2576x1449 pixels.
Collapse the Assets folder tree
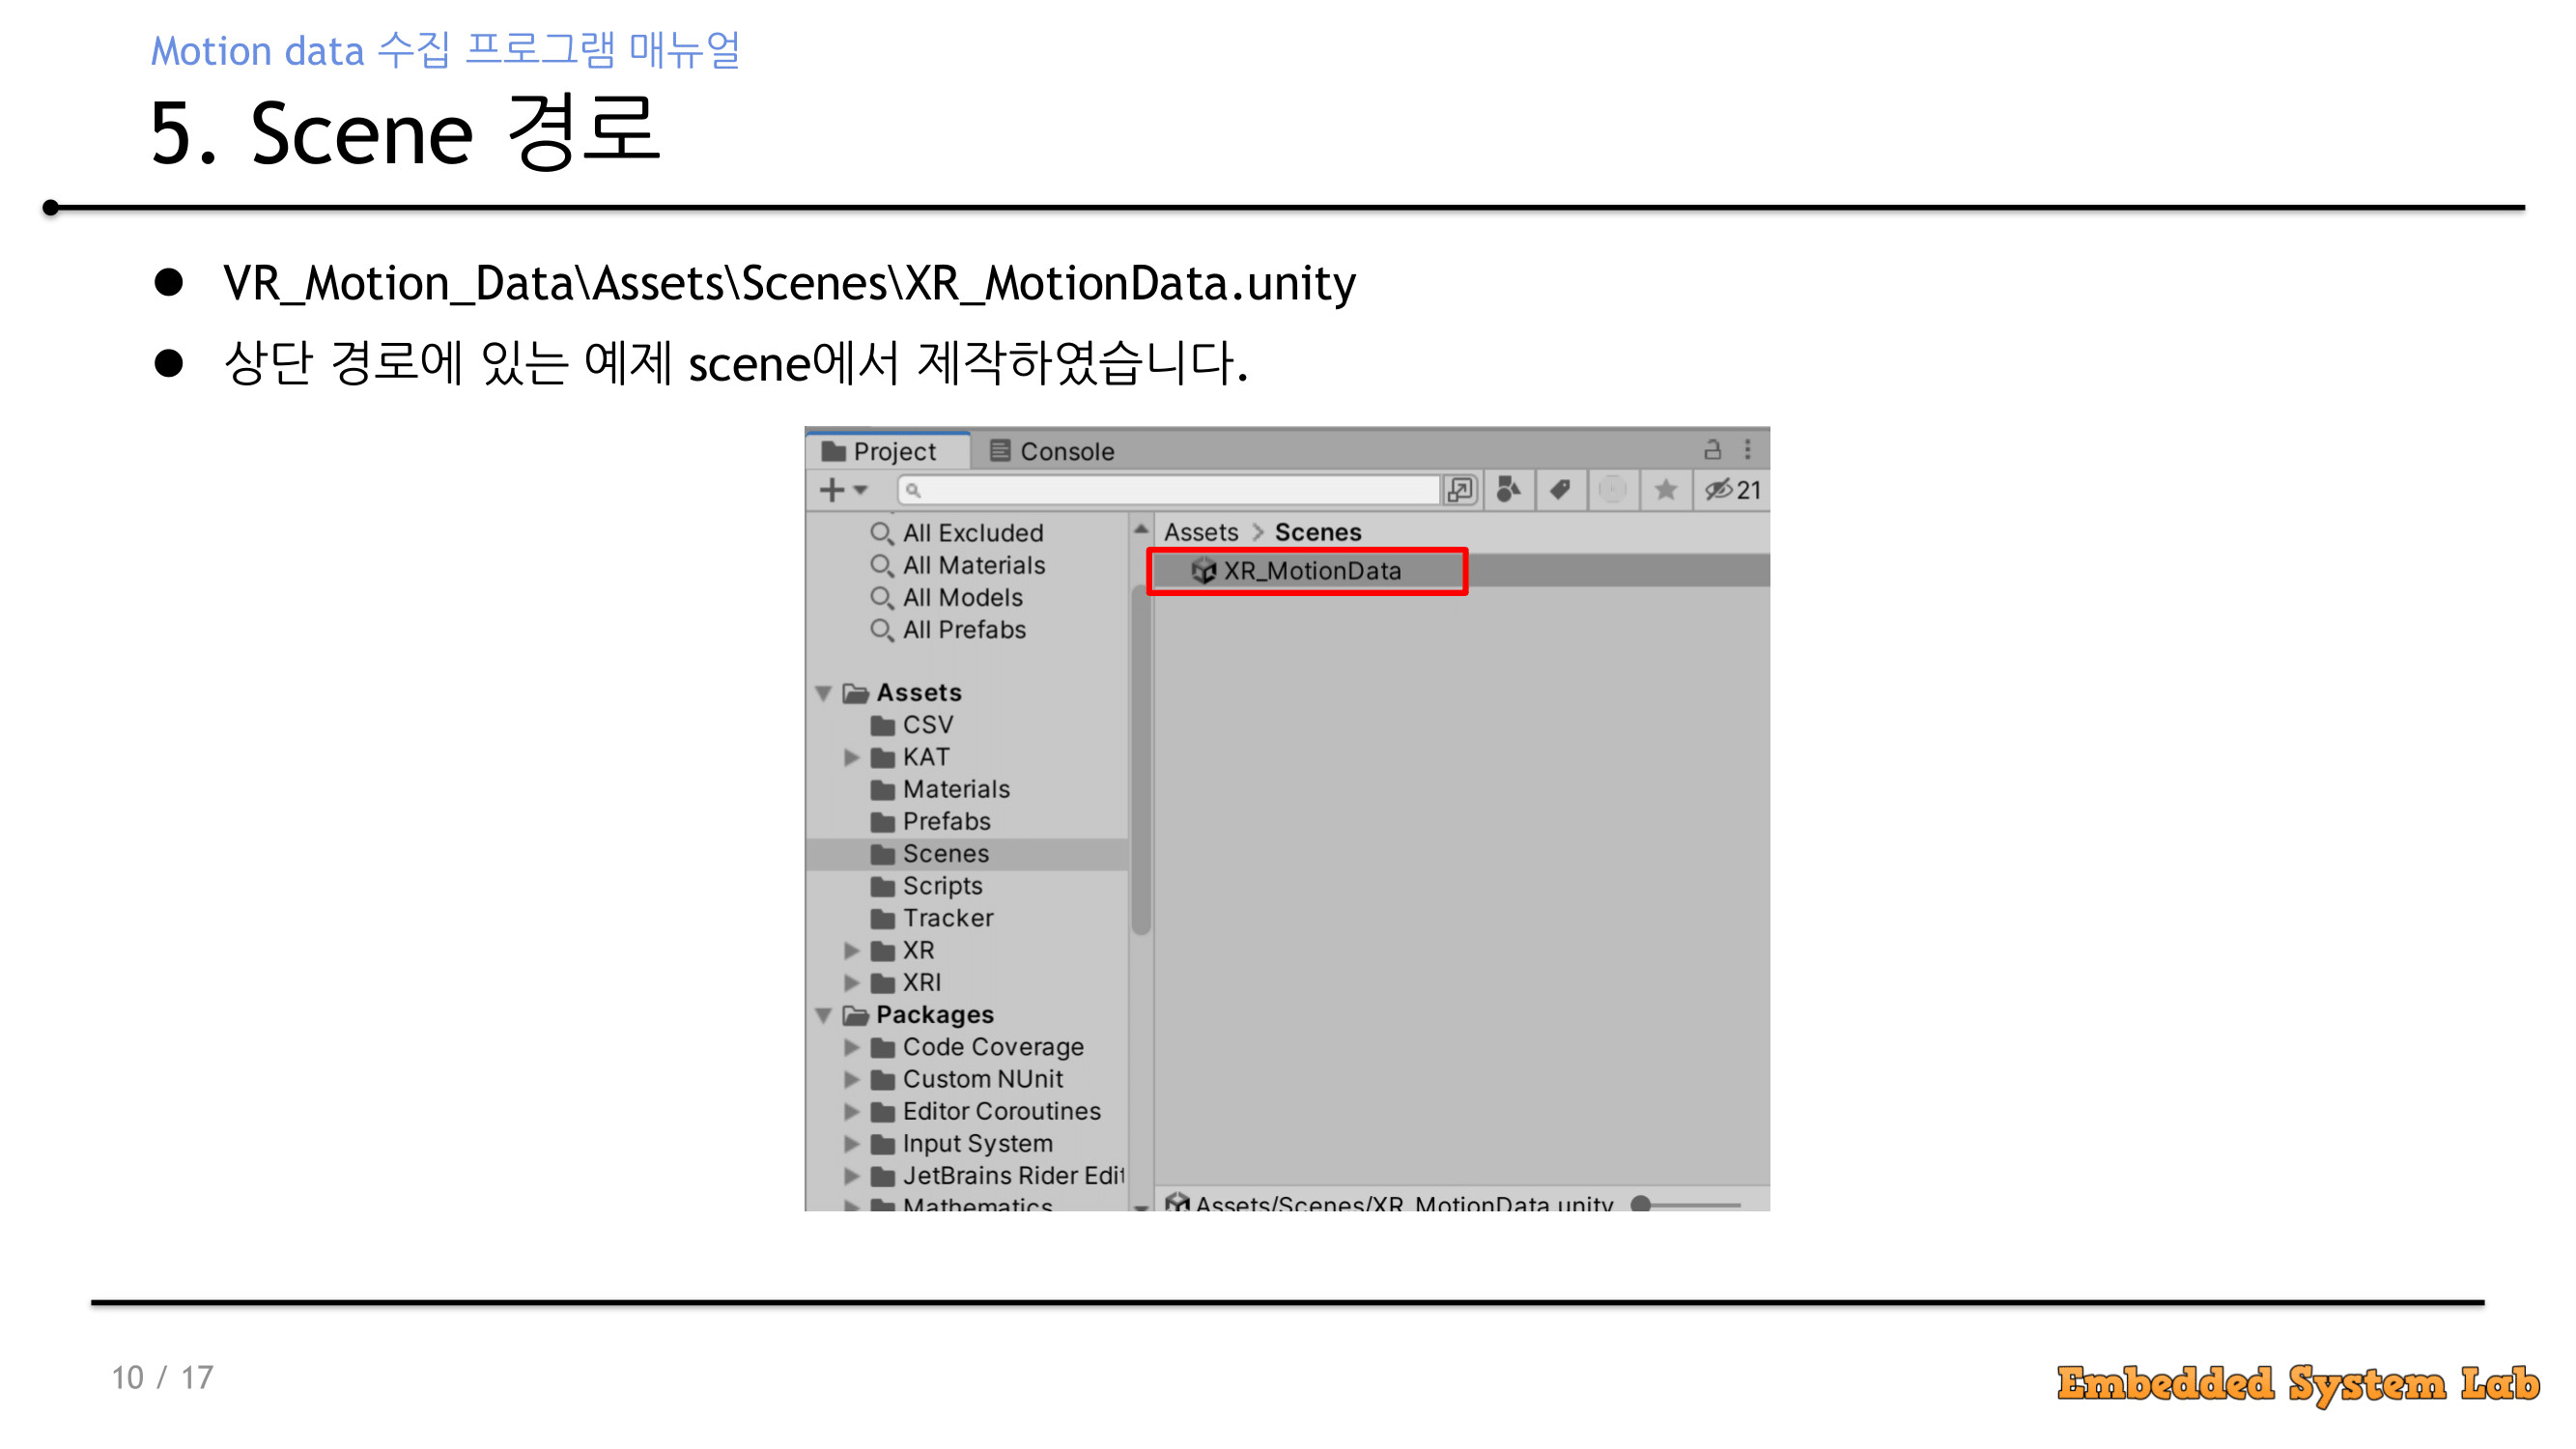824,693
